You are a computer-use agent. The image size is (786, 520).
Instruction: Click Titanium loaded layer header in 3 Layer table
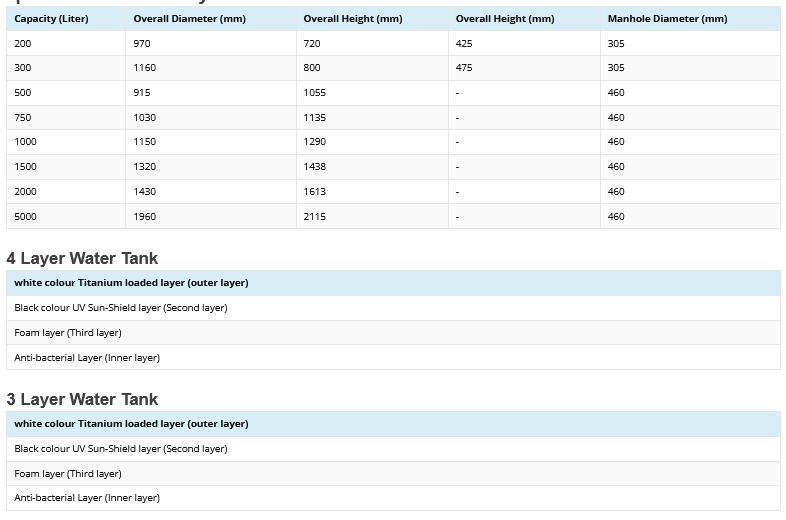pos(131,424)
